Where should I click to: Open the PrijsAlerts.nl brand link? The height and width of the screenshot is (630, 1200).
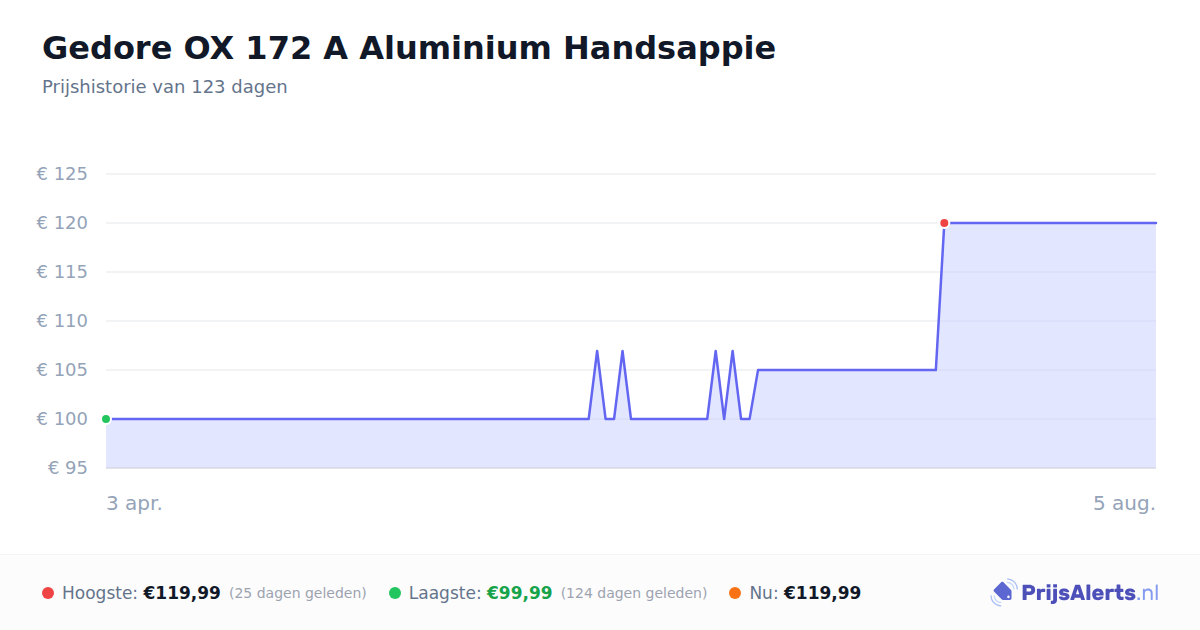click(1074, 593)
